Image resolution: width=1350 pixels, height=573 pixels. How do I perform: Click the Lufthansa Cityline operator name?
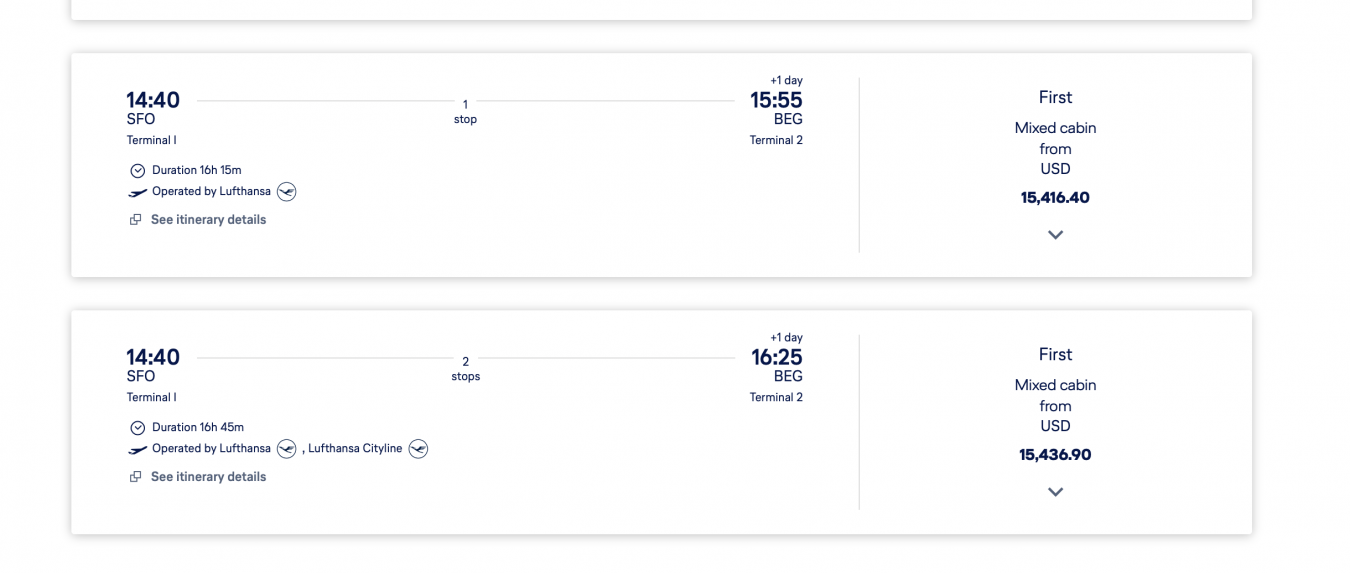coord(355,449)
